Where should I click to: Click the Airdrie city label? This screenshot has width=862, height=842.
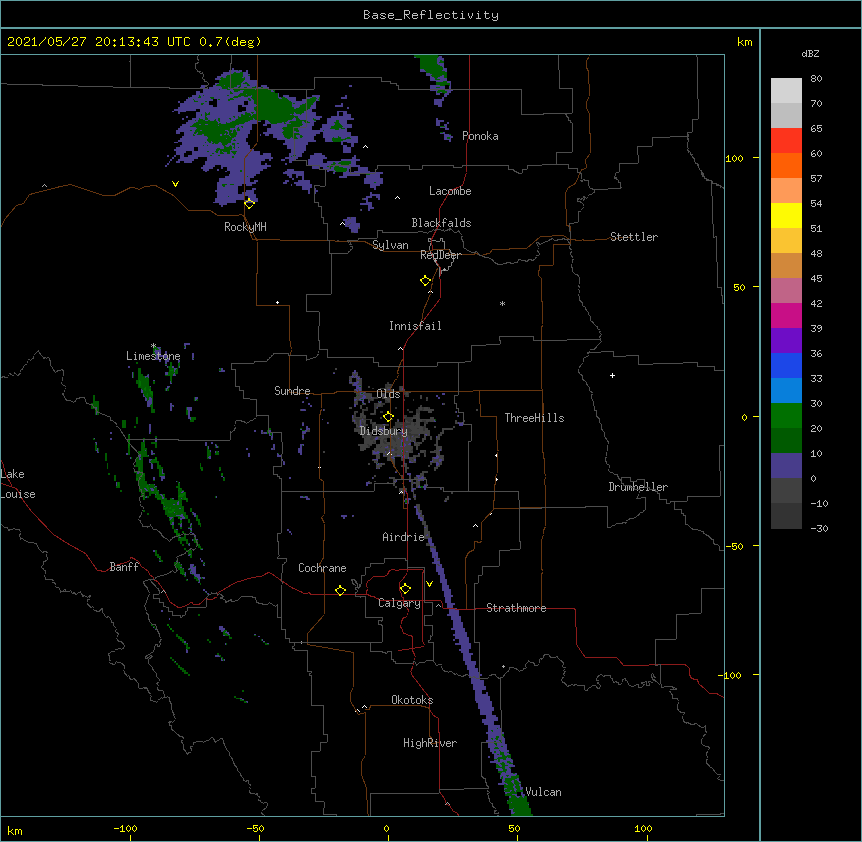coord(404,537)
